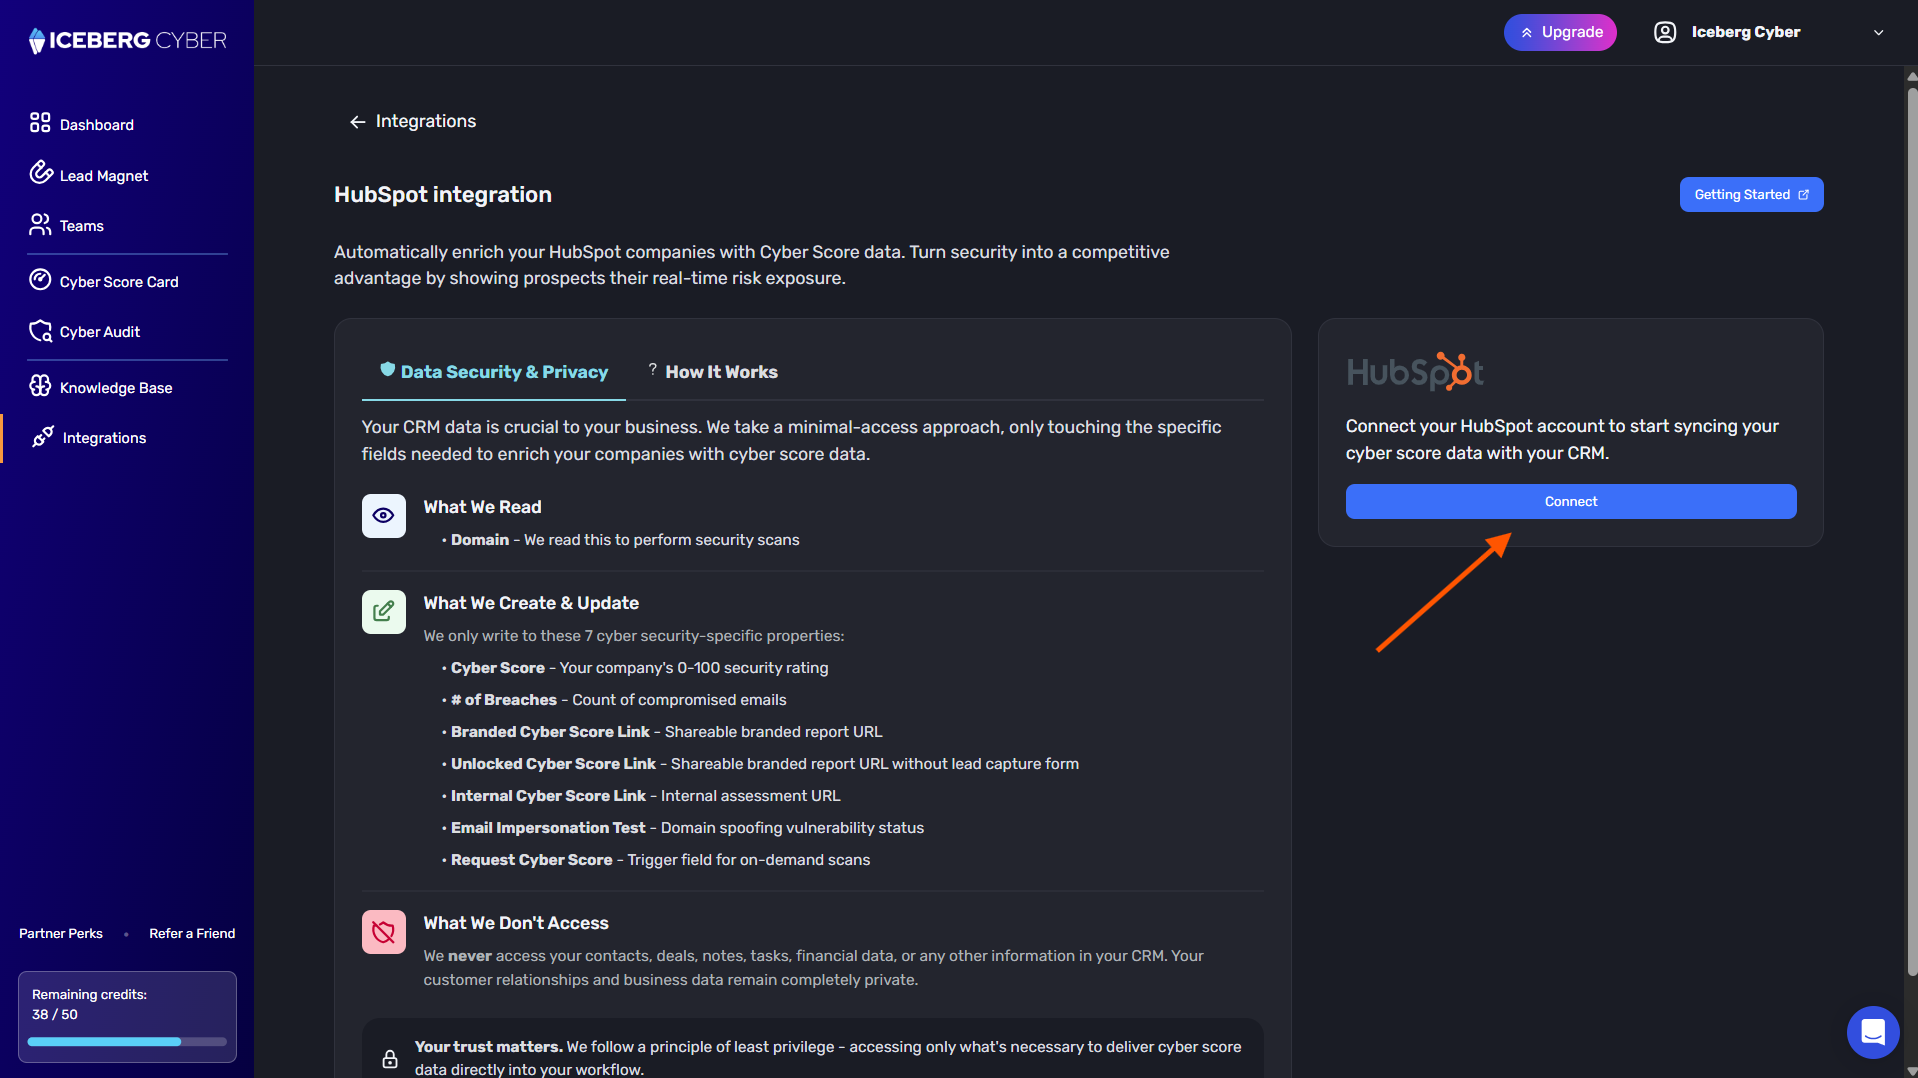Open the Dashboard grid icon

pos(40,123)
